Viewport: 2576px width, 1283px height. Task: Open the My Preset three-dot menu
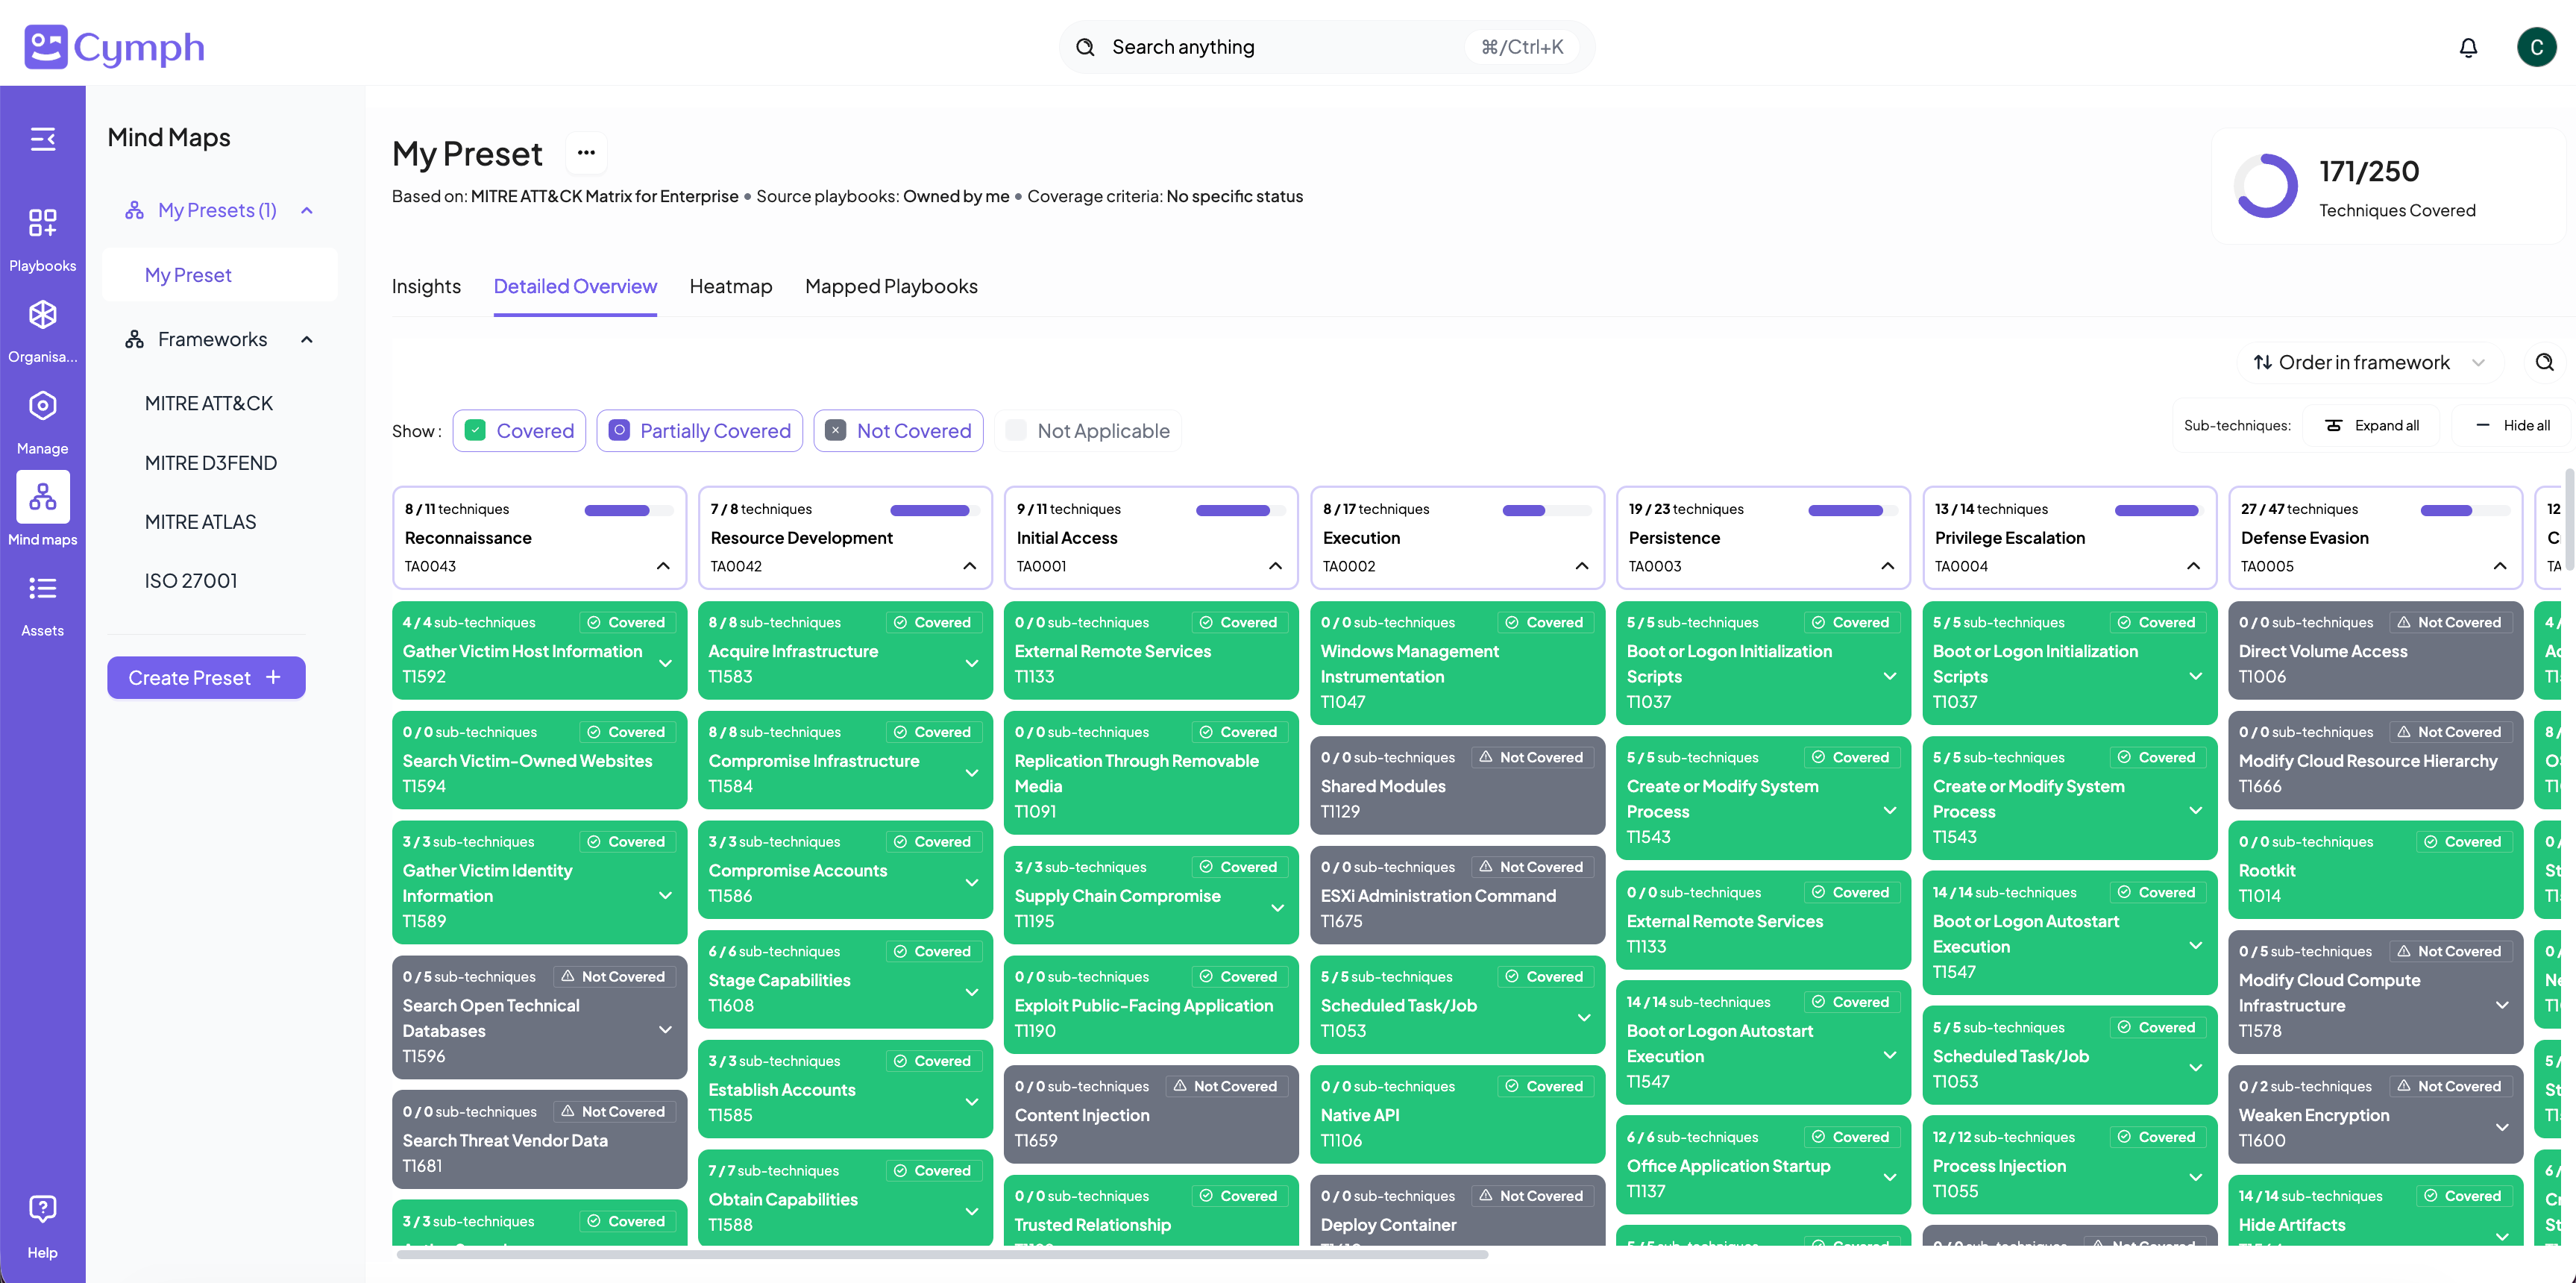pyautogui.click(x=586, y=153)
